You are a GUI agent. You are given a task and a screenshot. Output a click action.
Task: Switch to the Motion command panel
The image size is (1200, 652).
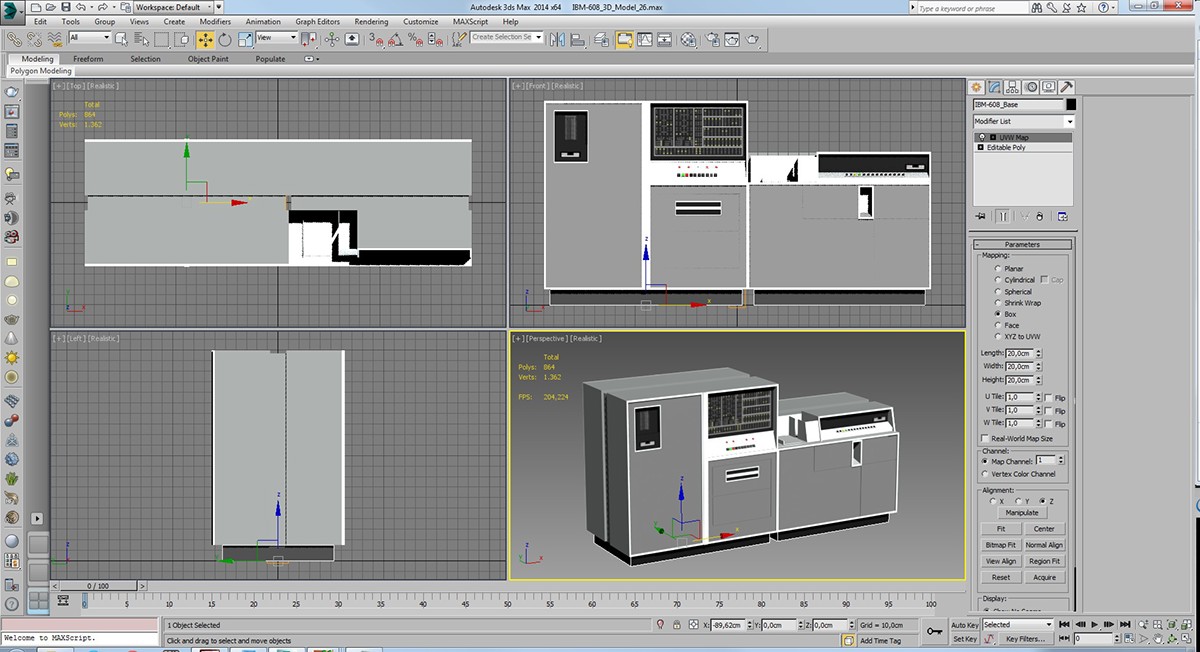1031,87
